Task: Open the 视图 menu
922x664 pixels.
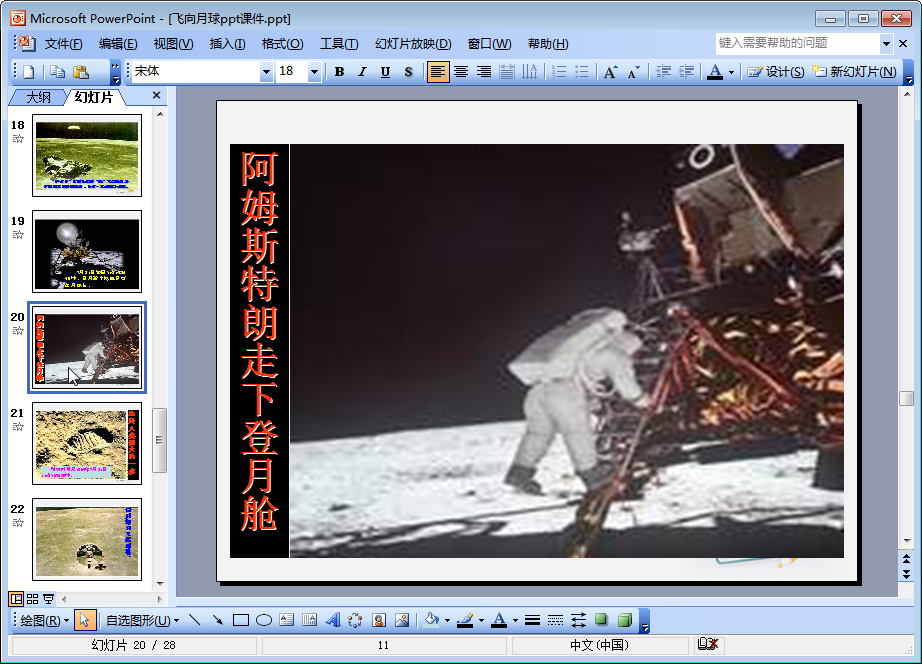Action: 173,44
